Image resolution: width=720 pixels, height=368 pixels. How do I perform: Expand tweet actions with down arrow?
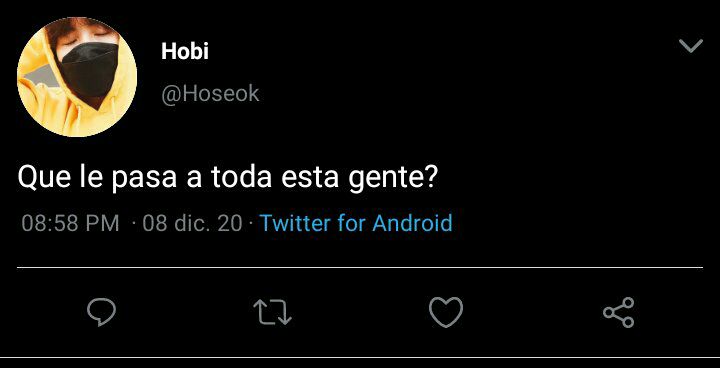[691, 46]
